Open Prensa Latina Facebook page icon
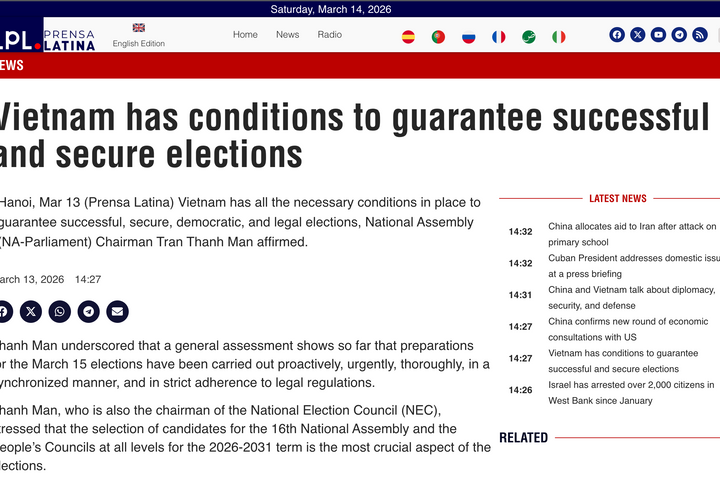The height and width of the screenshot is (480, 720). [x=617, y=34]
